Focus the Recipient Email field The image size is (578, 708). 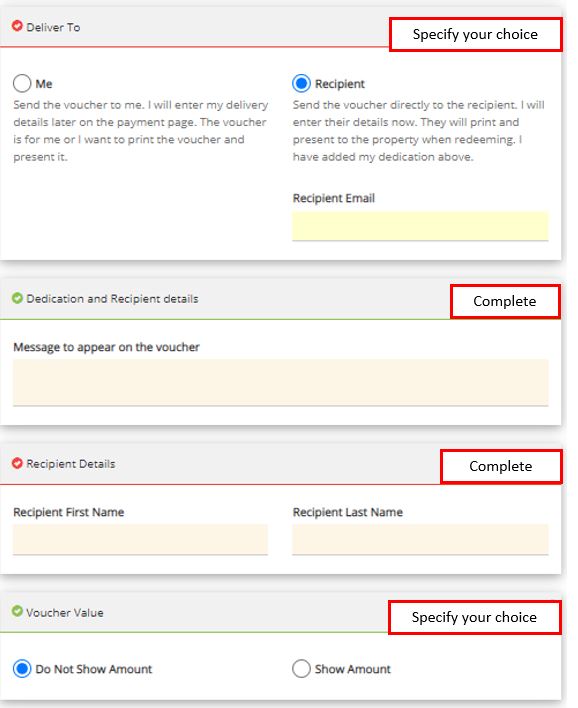click(420, 226)
